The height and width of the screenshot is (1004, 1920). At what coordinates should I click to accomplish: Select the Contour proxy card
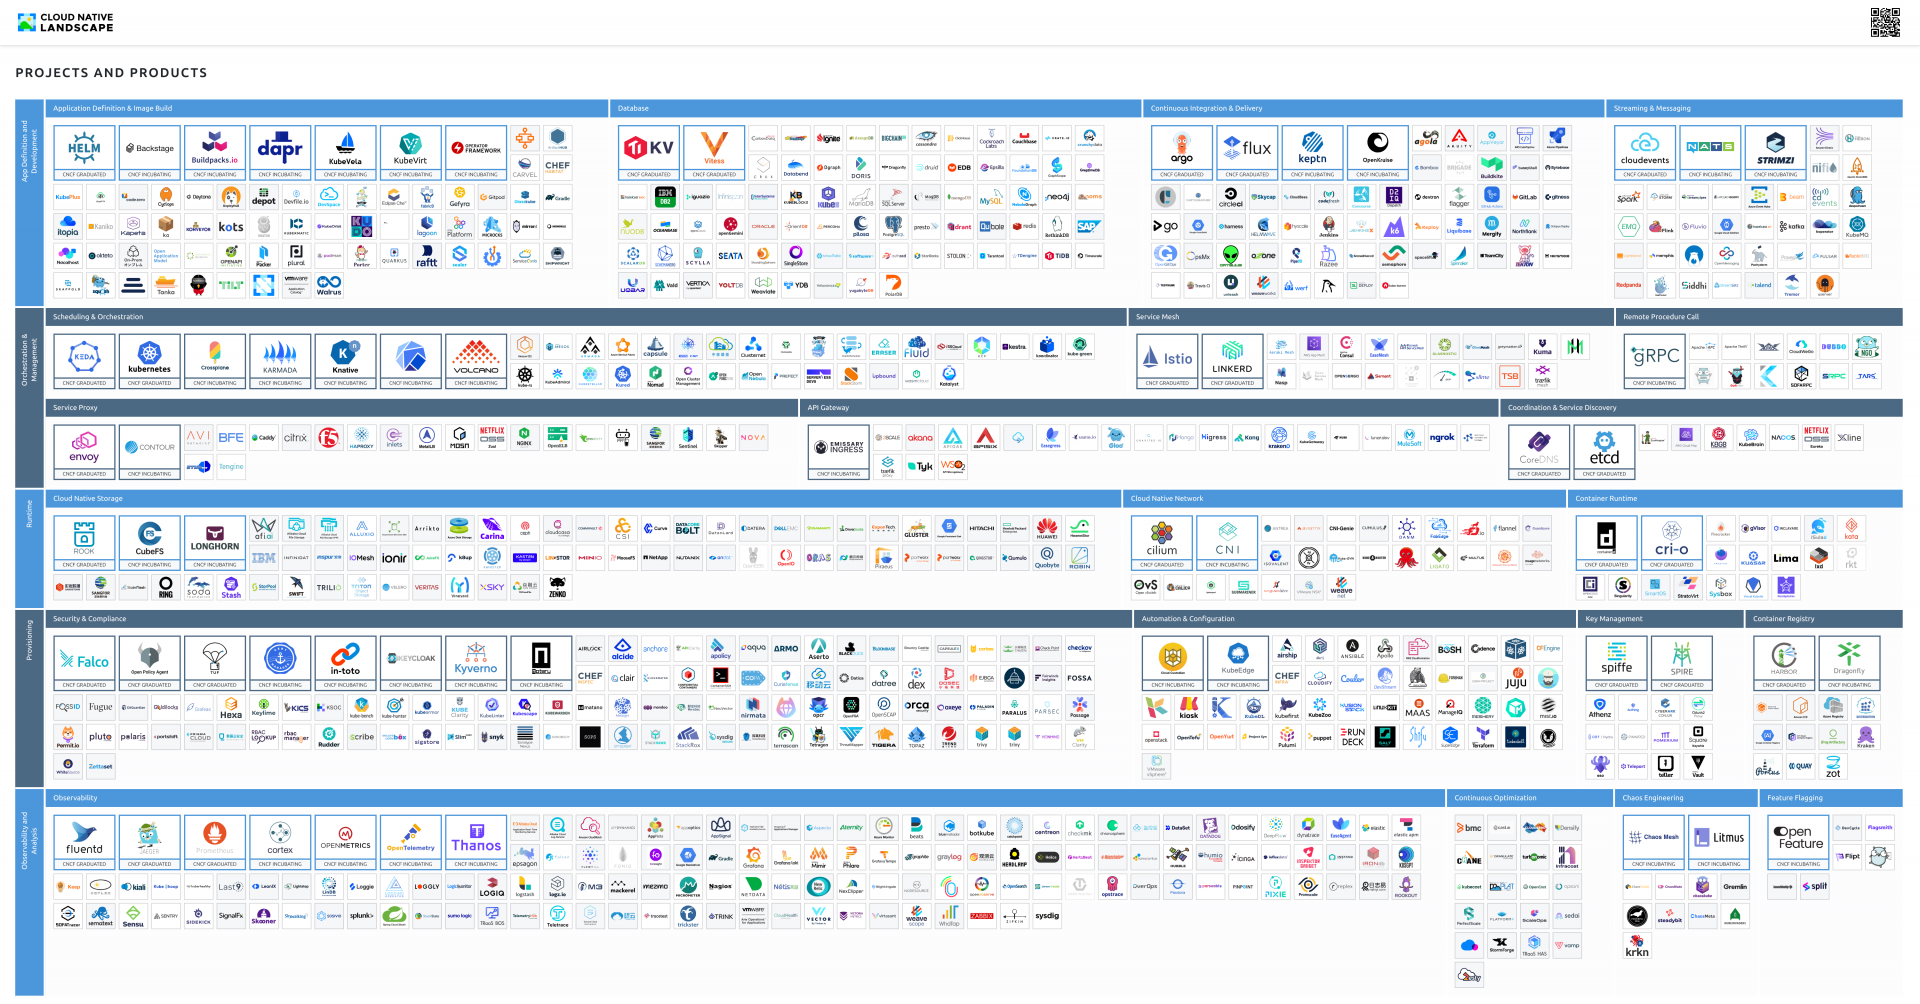[x=149, y=452]
